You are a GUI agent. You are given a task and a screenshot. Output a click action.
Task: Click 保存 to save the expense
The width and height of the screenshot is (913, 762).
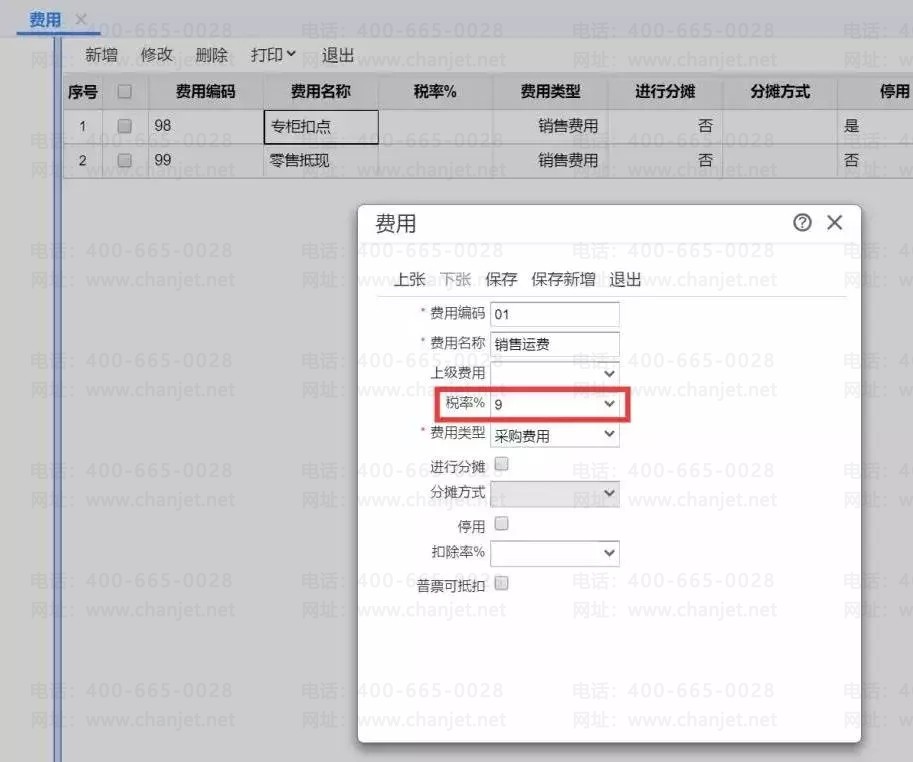coord(501,280)
